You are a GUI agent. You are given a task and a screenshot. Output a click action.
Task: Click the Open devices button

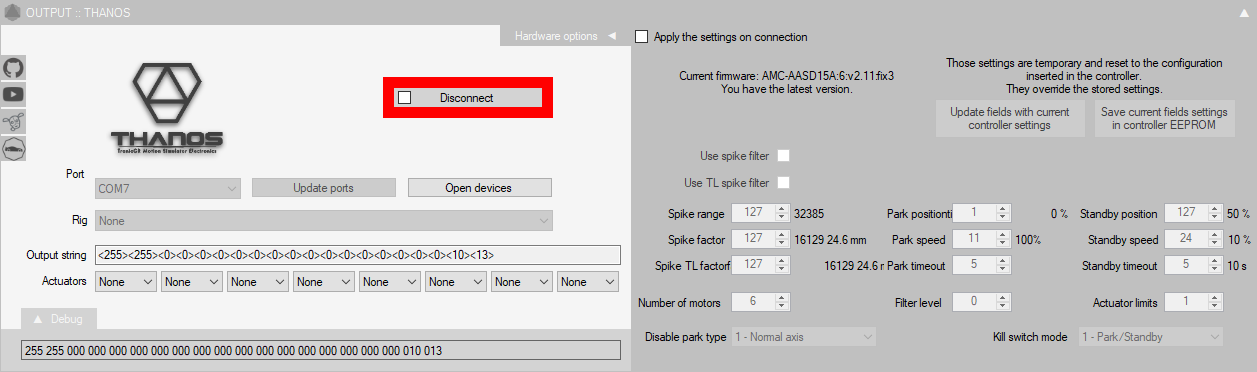[x=479, y=188]
